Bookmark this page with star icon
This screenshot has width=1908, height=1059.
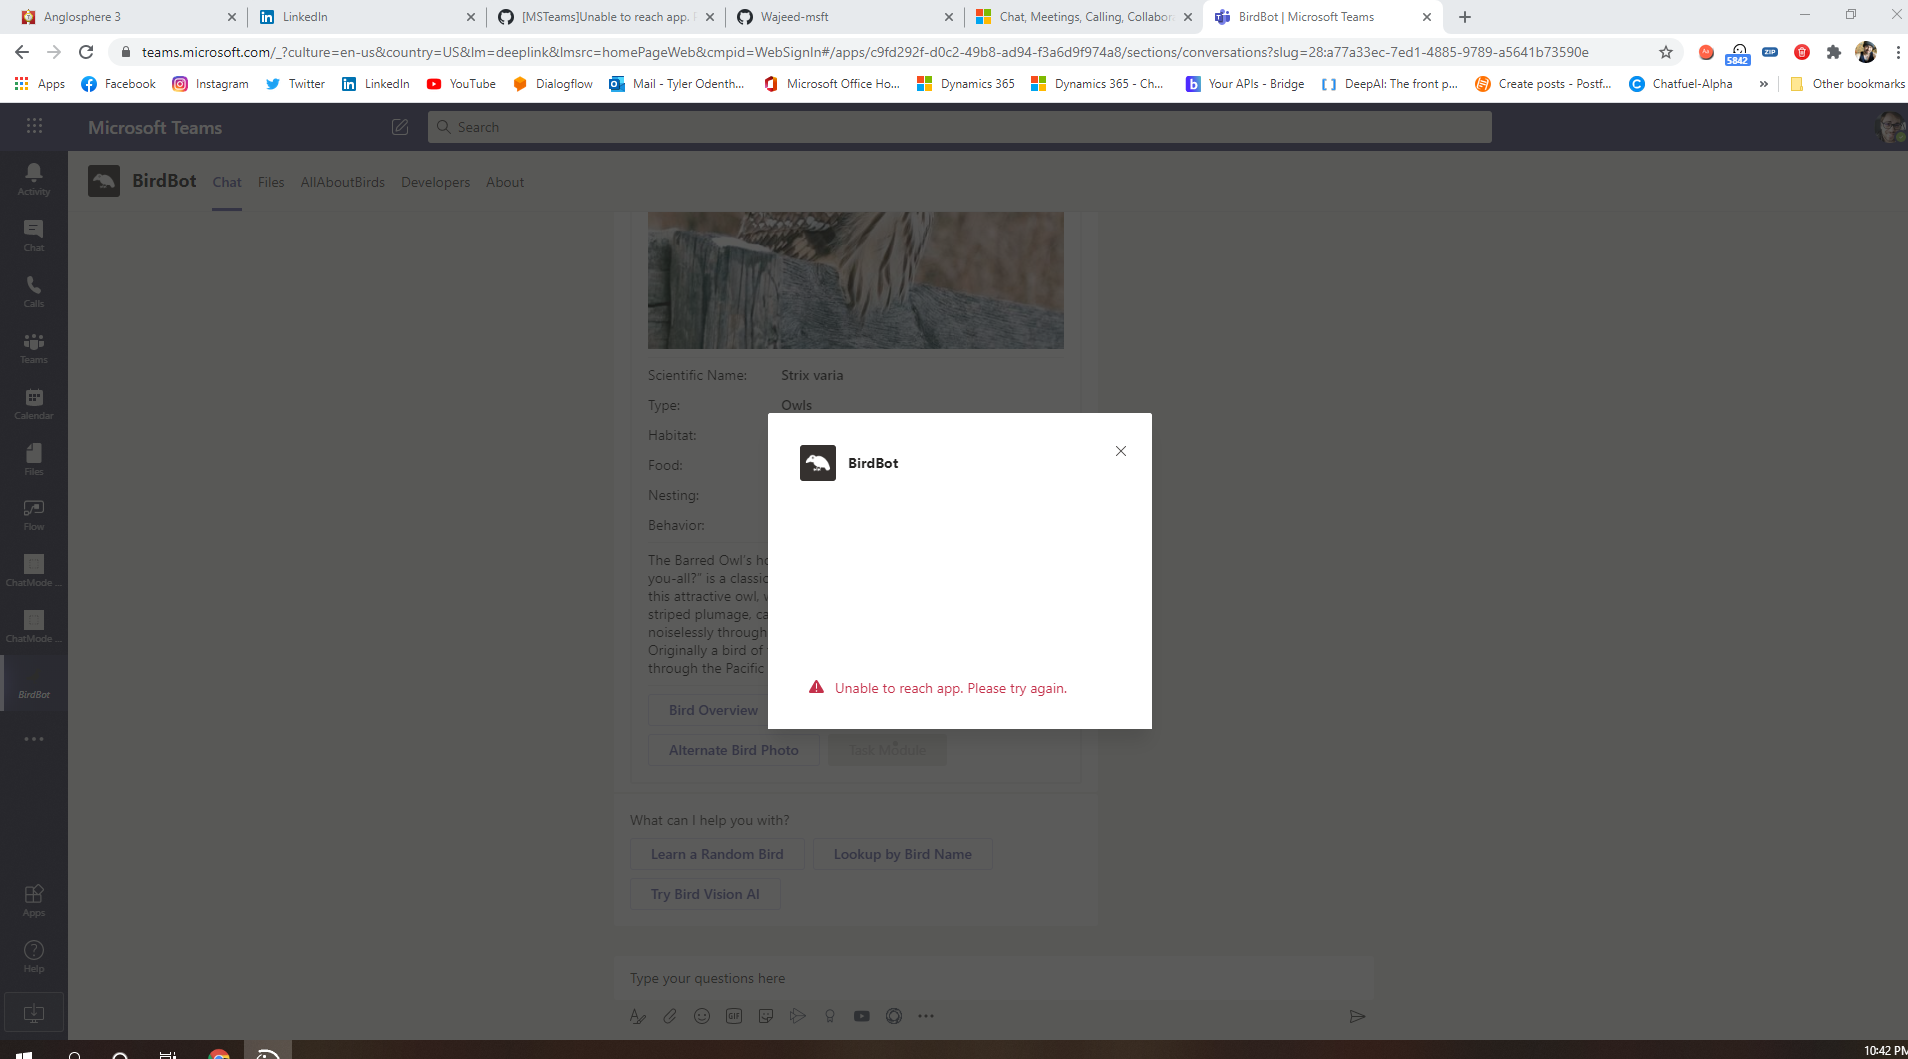pos(1666,52)
